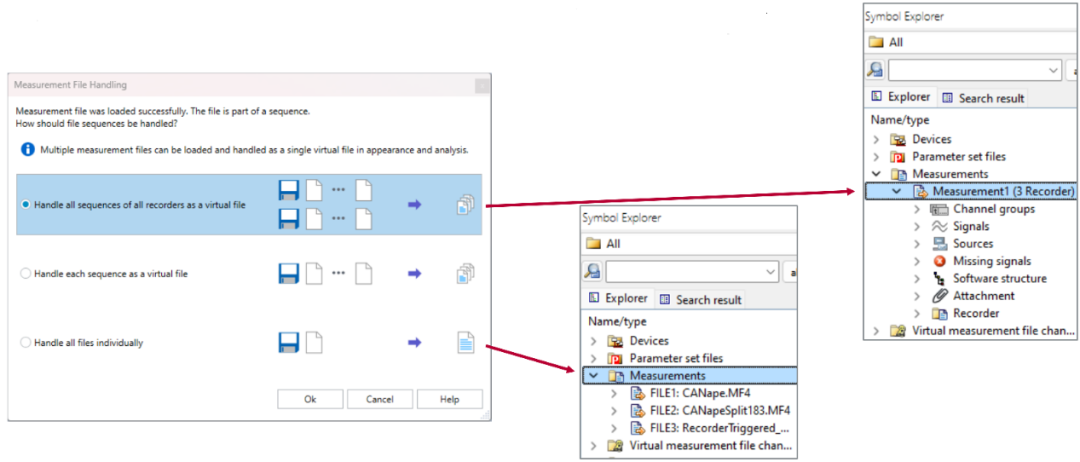Click Attachment paperclip icon

pos(939,296)
